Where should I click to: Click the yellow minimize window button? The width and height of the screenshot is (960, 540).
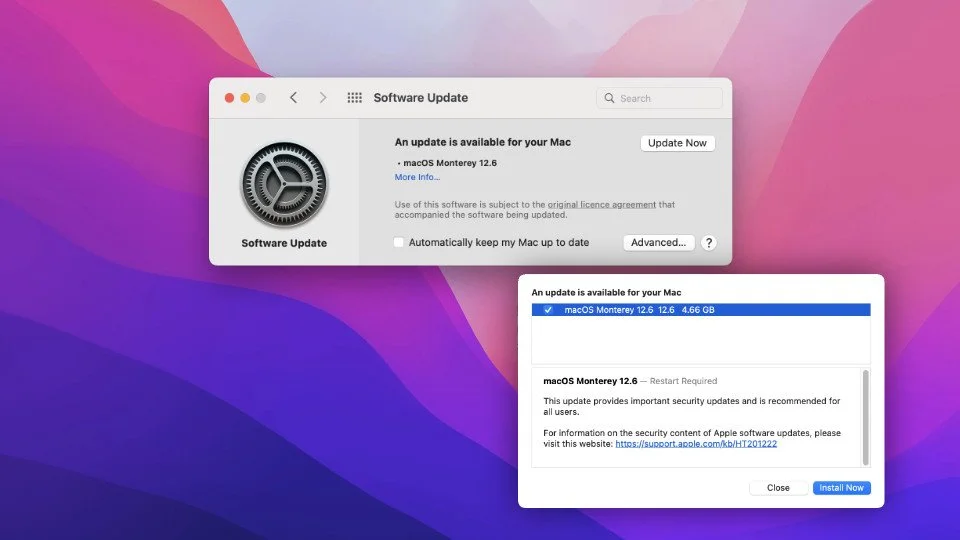[x=245, y=98]
